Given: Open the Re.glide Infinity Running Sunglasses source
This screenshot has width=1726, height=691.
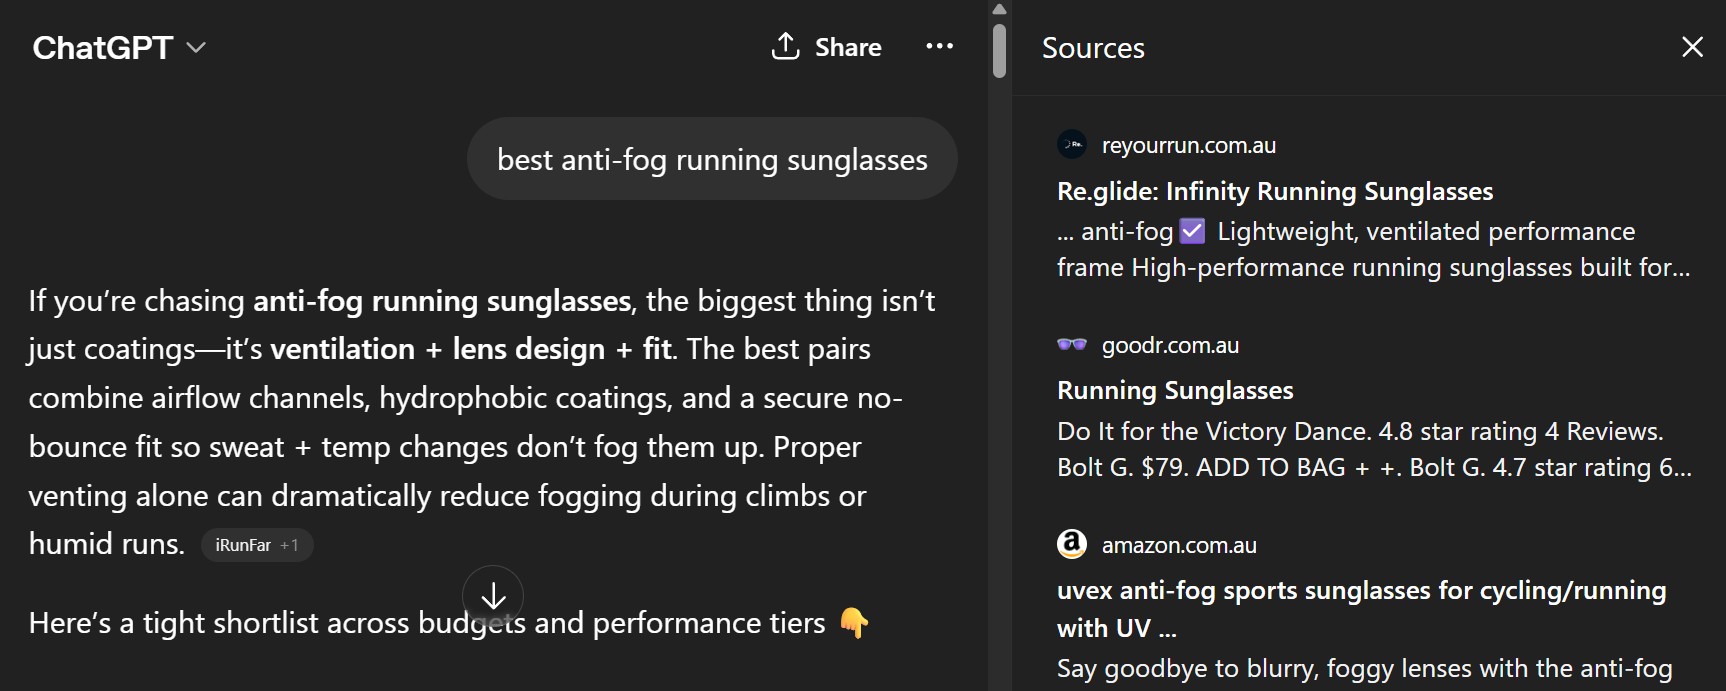Looking at the screenshot, I should coord(1274,191).
